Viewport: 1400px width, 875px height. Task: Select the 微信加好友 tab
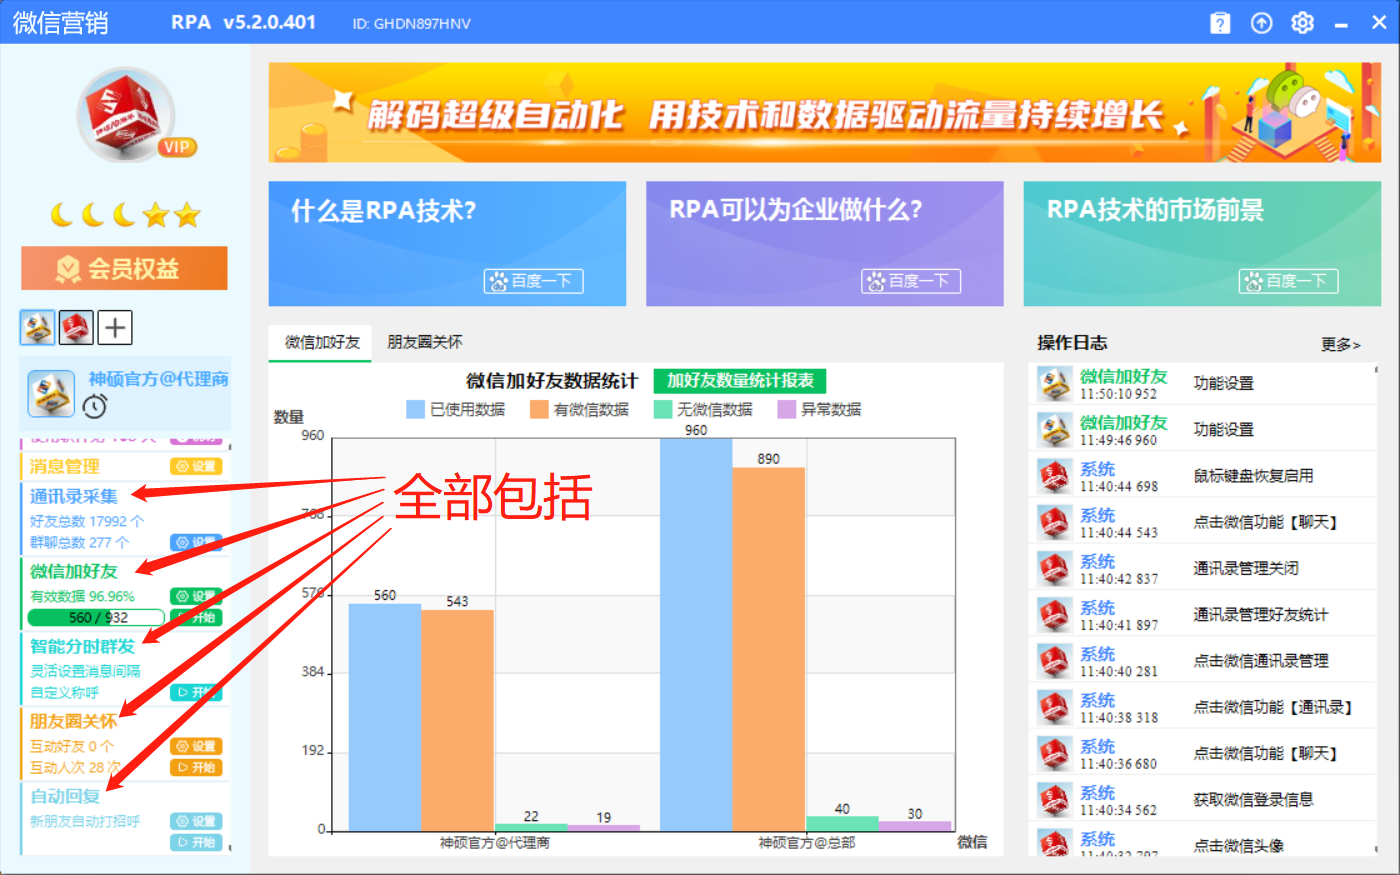pyautogui.click(x=322, y=342)
